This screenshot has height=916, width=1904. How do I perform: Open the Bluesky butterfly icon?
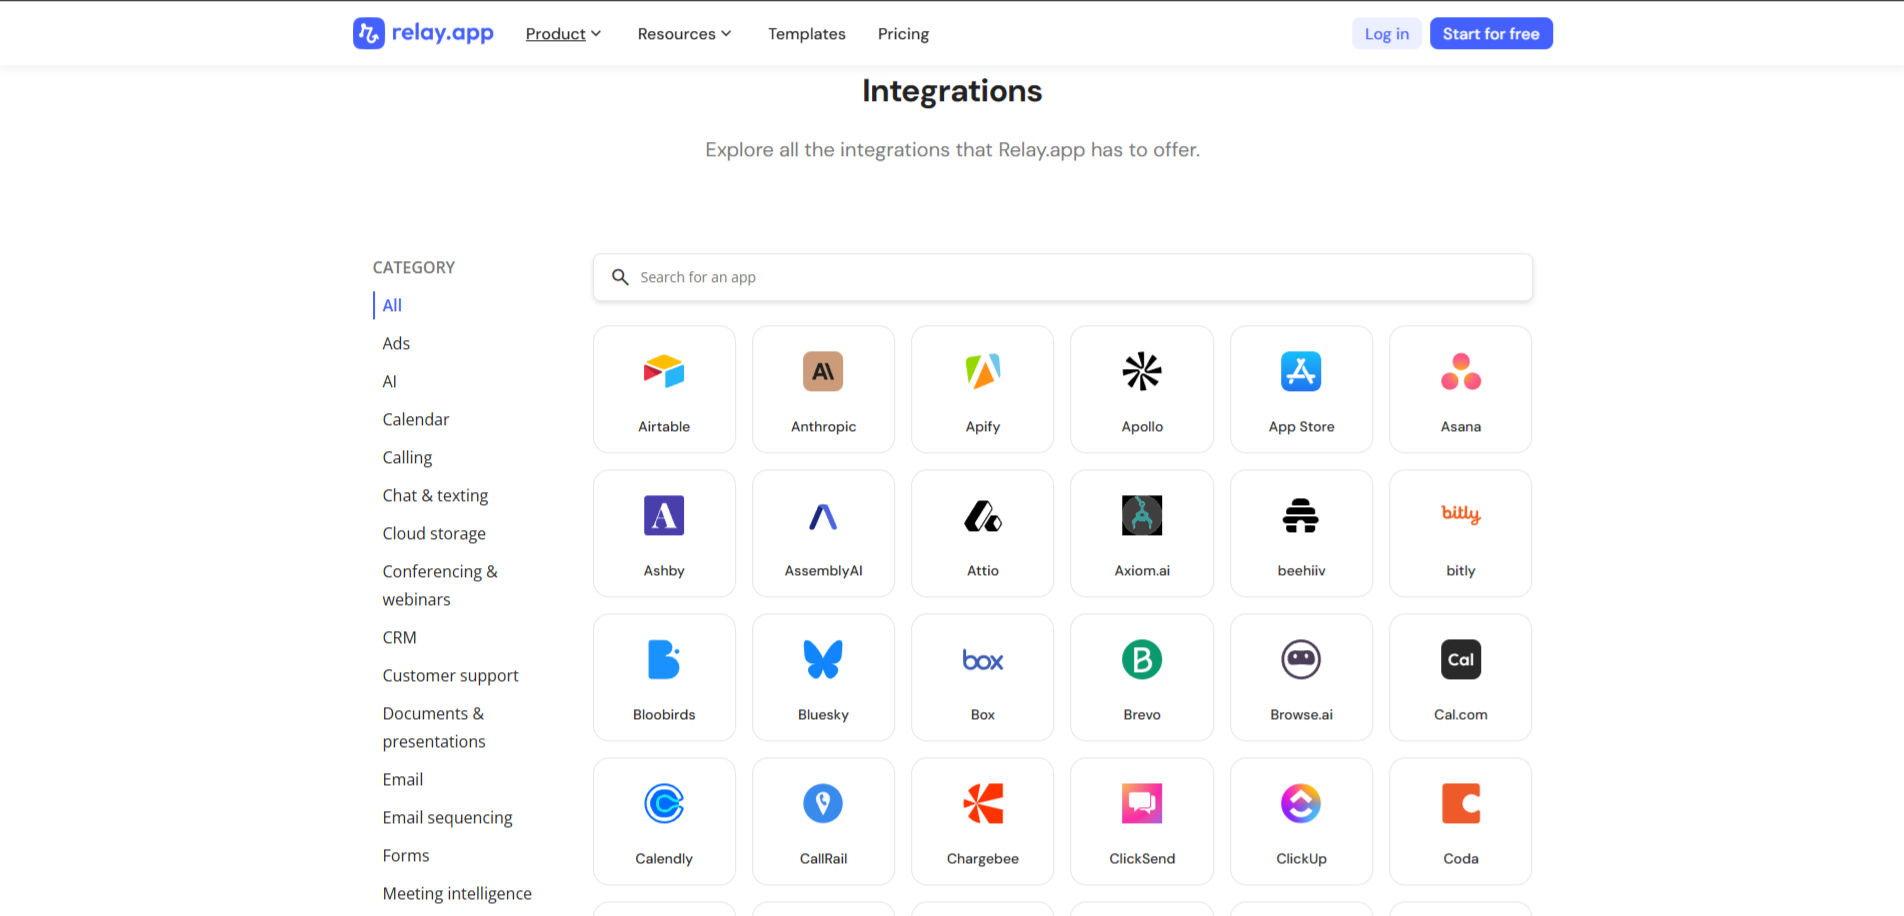pos(823,660)
